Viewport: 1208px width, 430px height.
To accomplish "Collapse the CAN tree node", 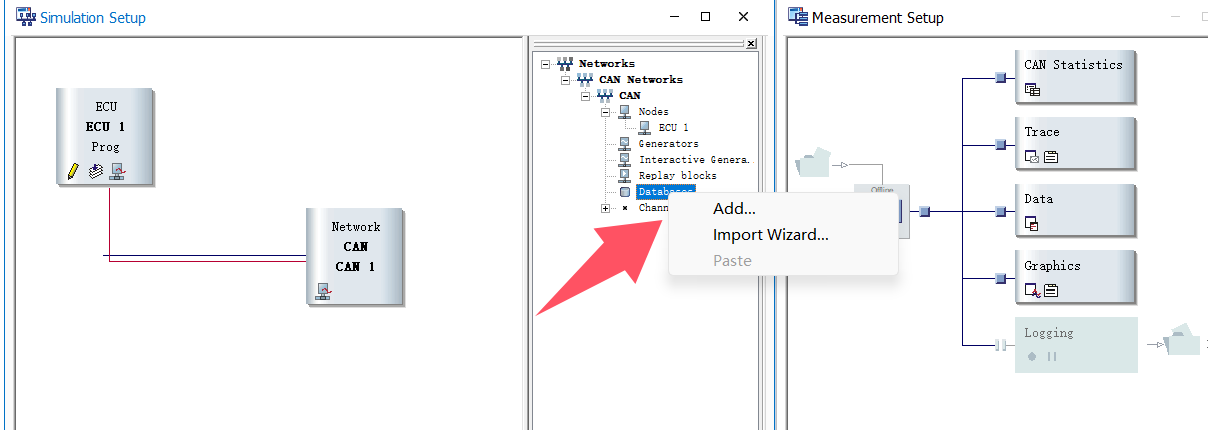I will (585, 95).
